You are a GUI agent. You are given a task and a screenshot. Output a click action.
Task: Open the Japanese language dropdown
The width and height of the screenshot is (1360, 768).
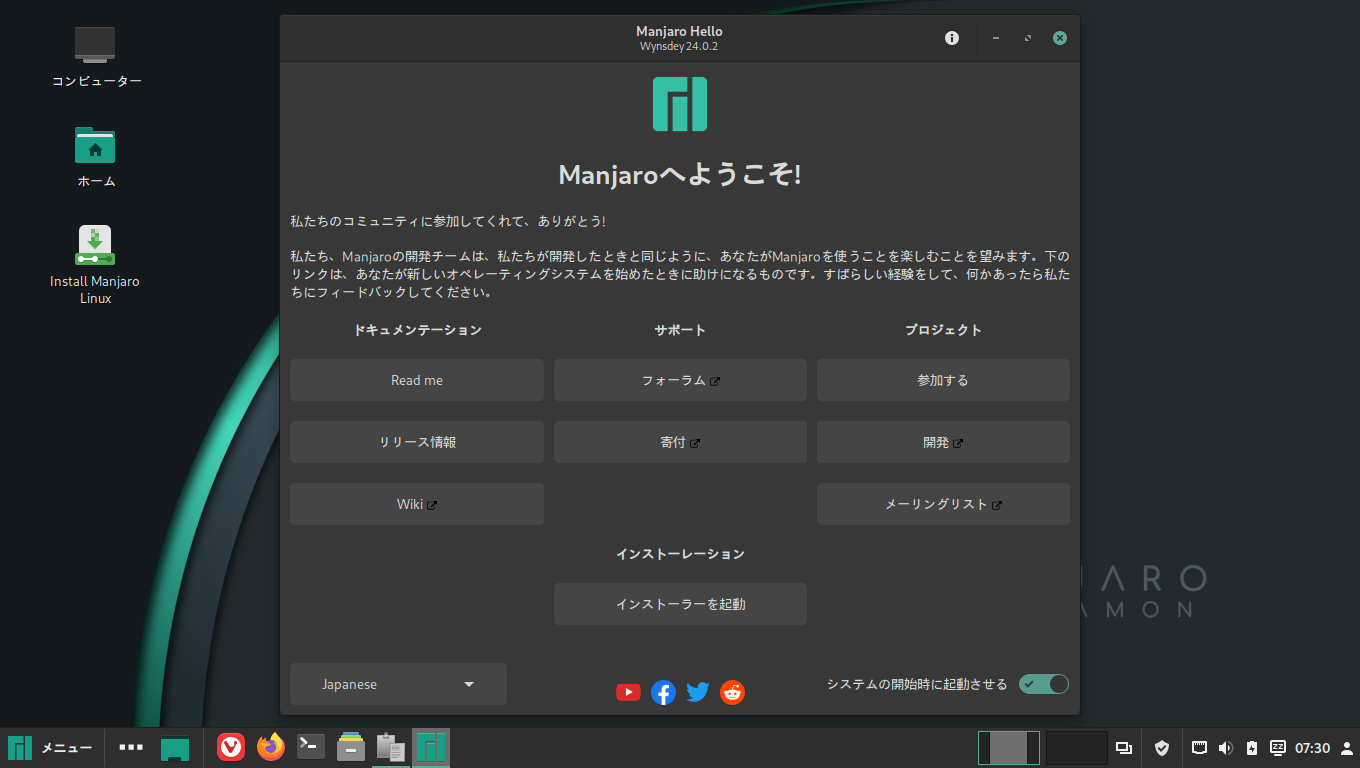(x=398, y=684)
